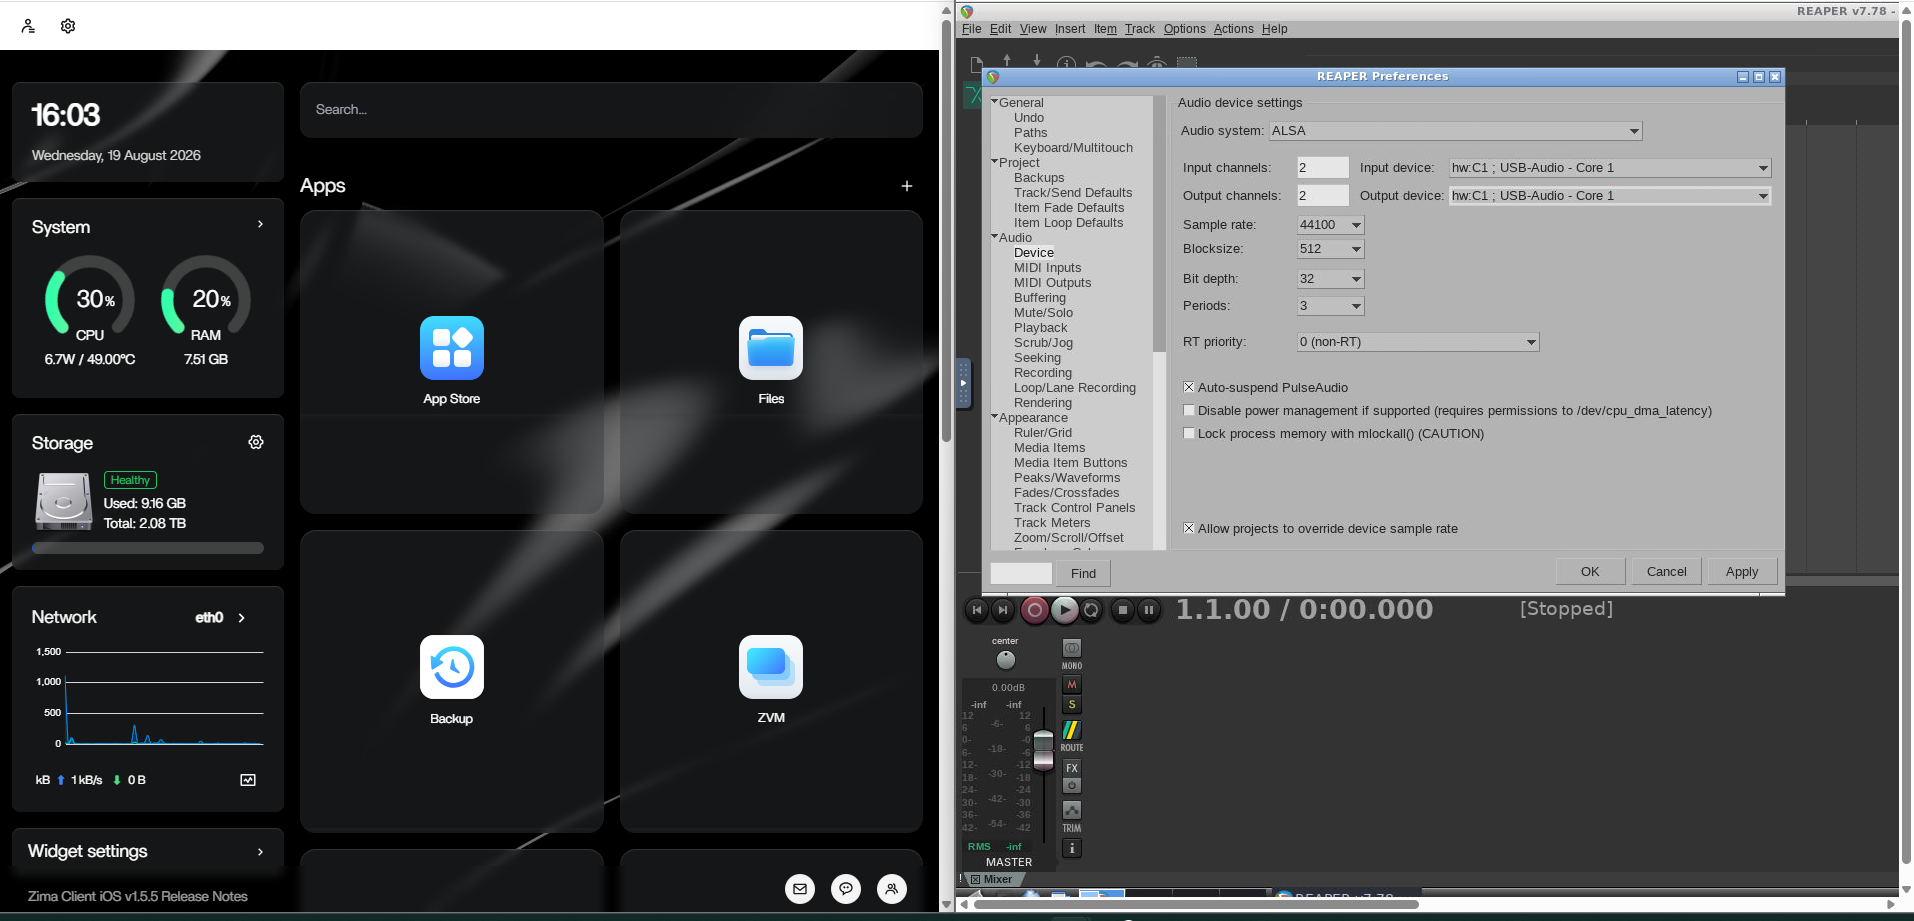The image size is (1914, 921).
Task: Click the master volume fader
Action: (1043, 750)
